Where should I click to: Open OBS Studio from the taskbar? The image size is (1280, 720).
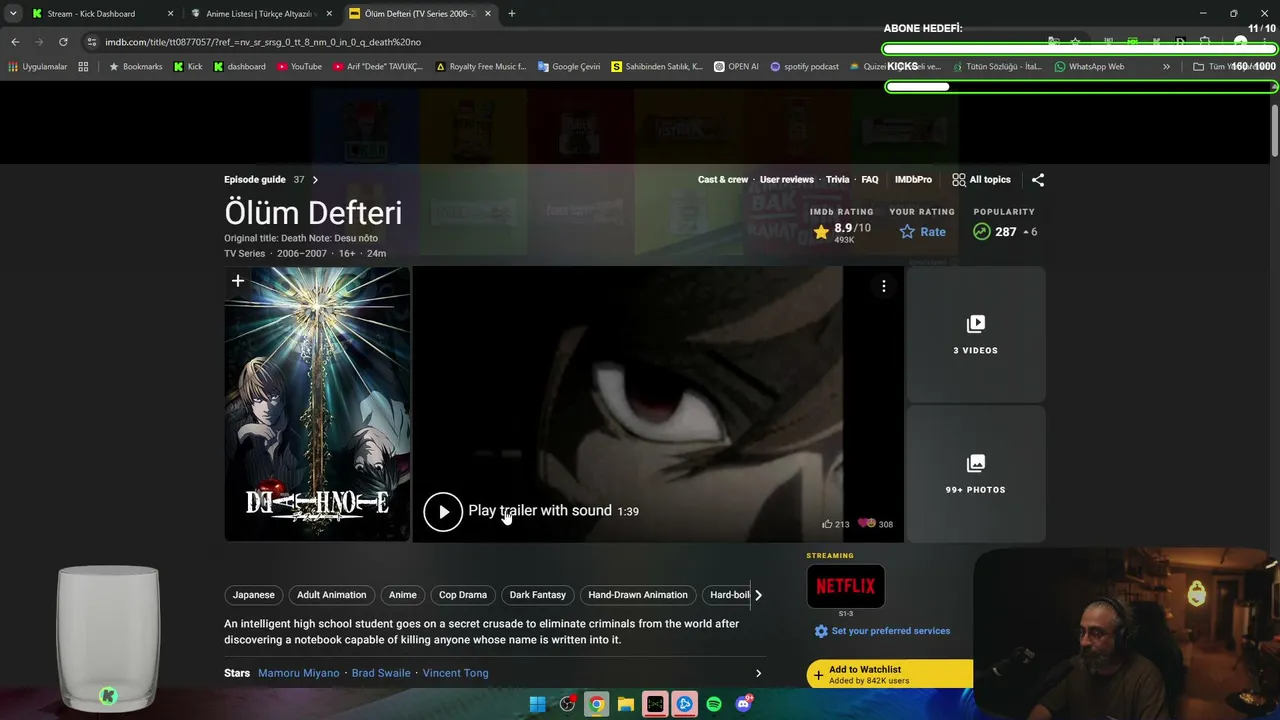click(x=567, y=704)
